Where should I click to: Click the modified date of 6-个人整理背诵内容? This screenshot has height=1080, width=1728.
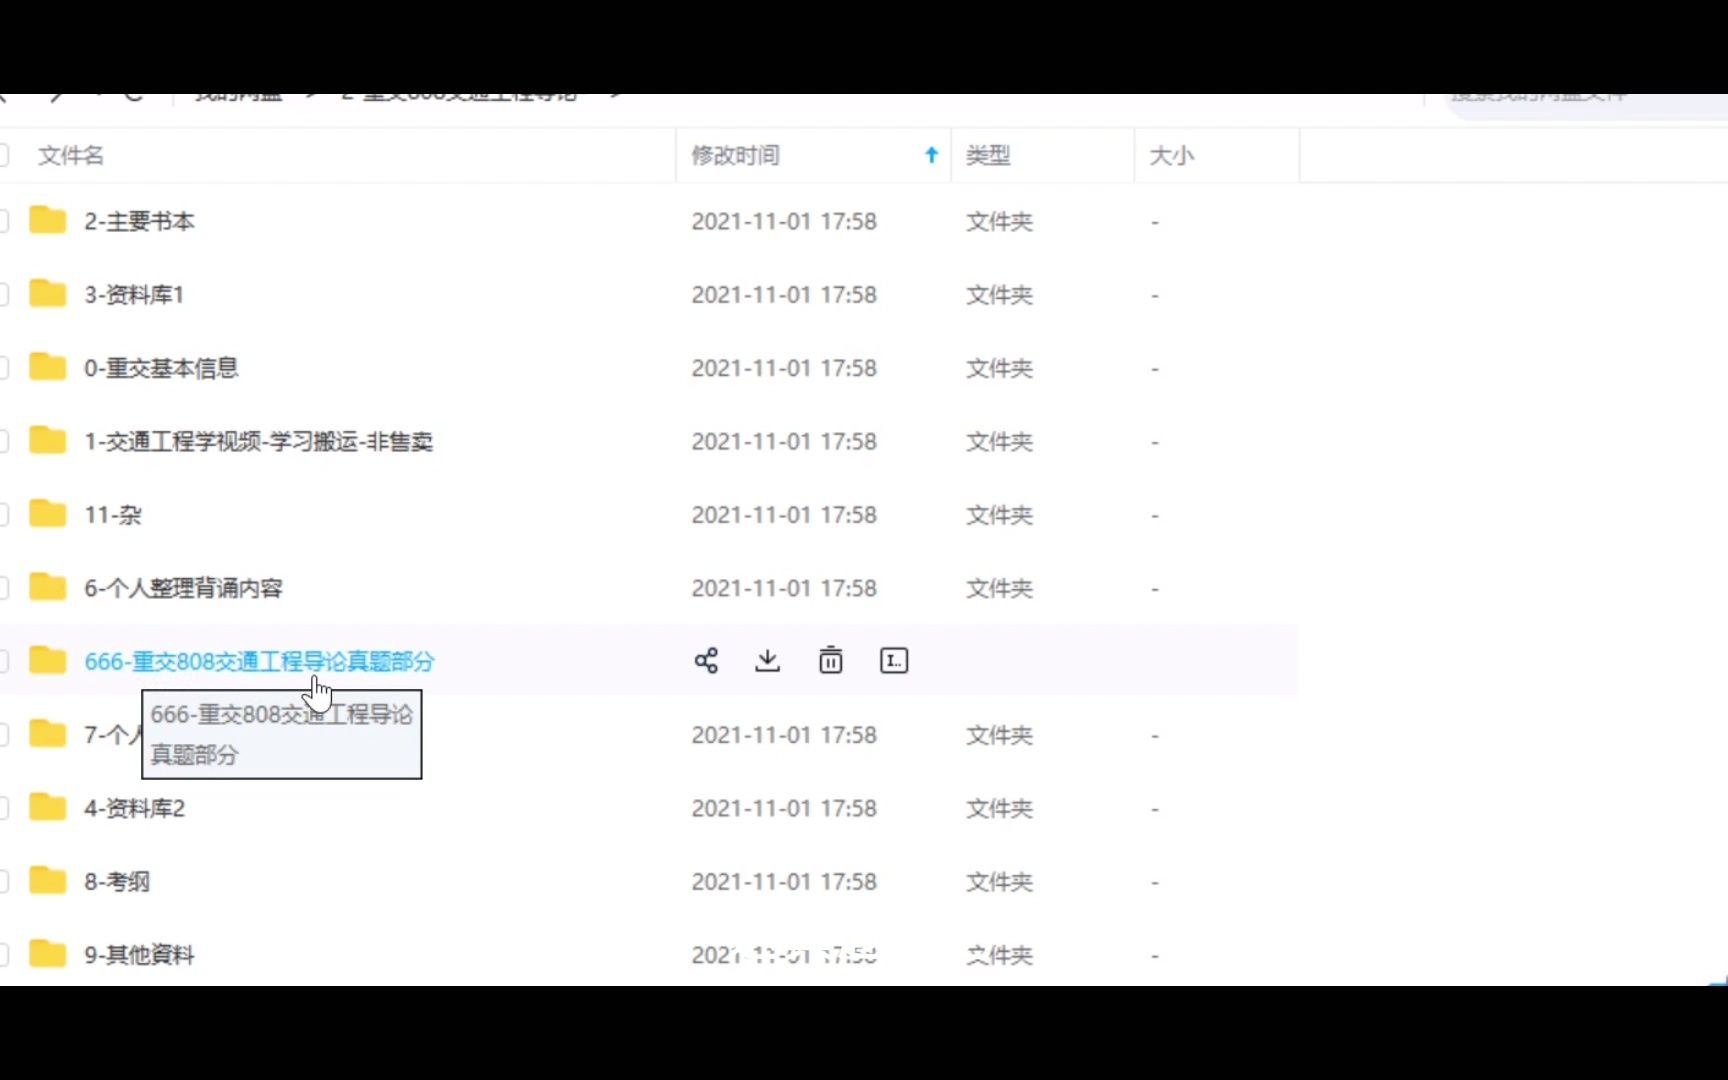784,588
